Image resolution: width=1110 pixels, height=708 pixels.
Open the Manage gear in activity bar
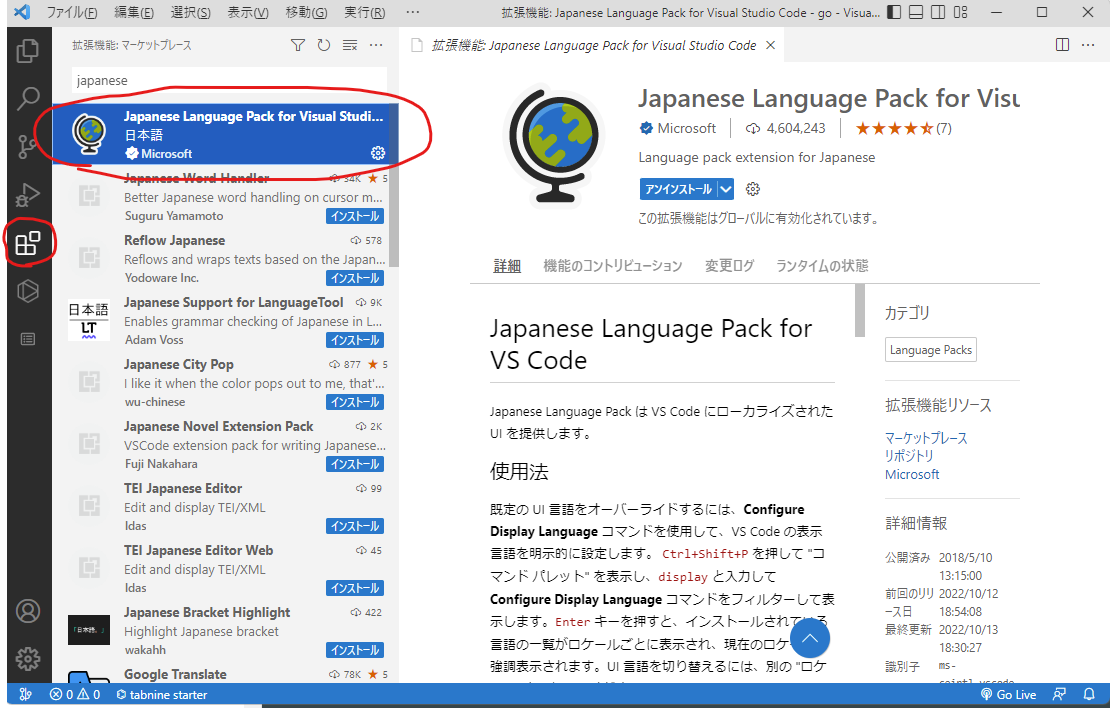(28, 659)
